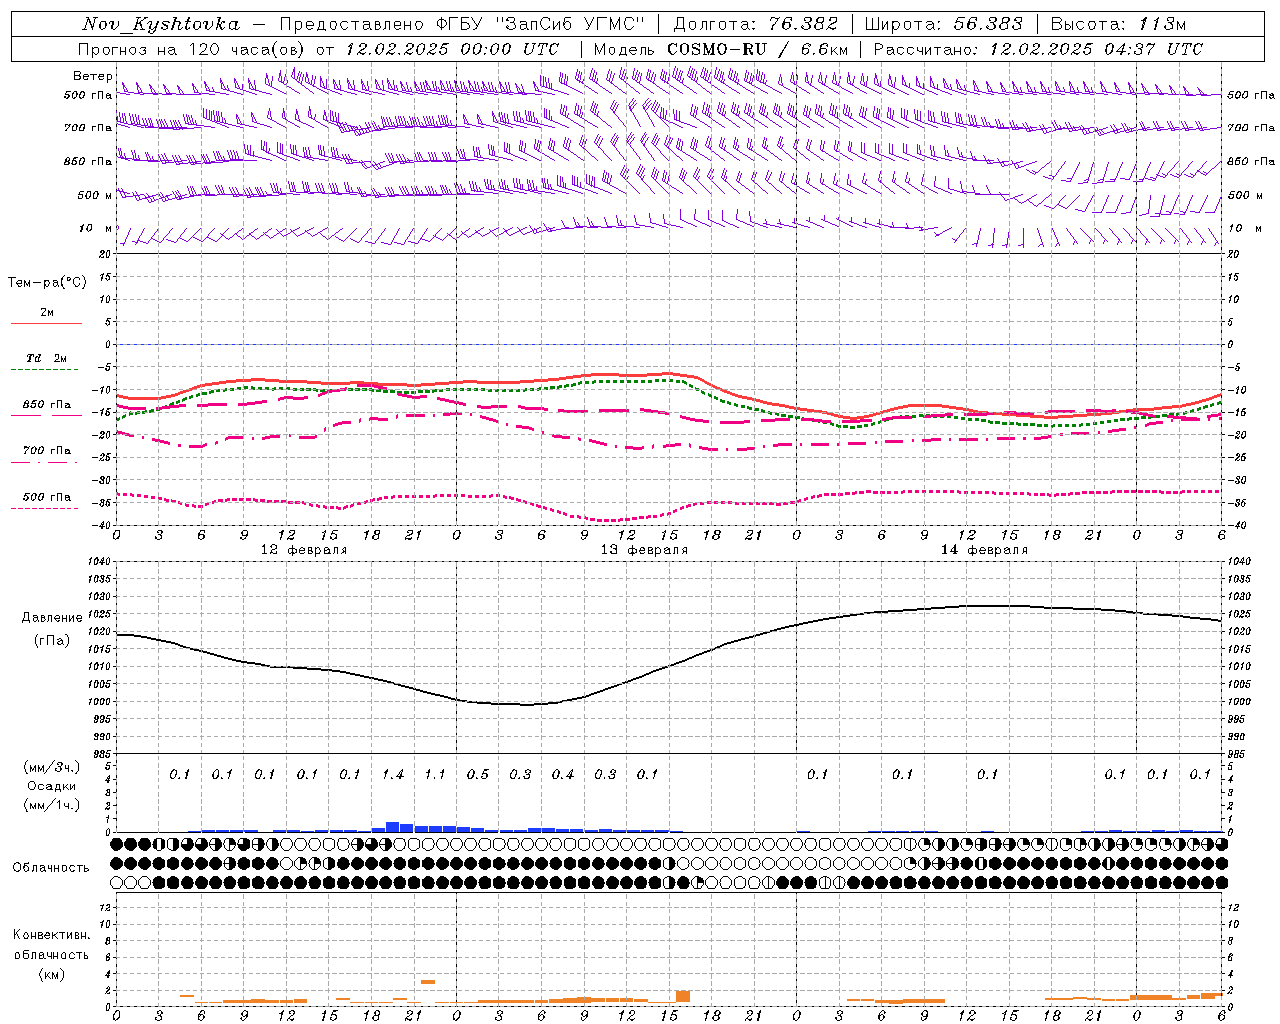
Task: Click the 'Ветер' wind panel label
Action: [x=92, y=76]
